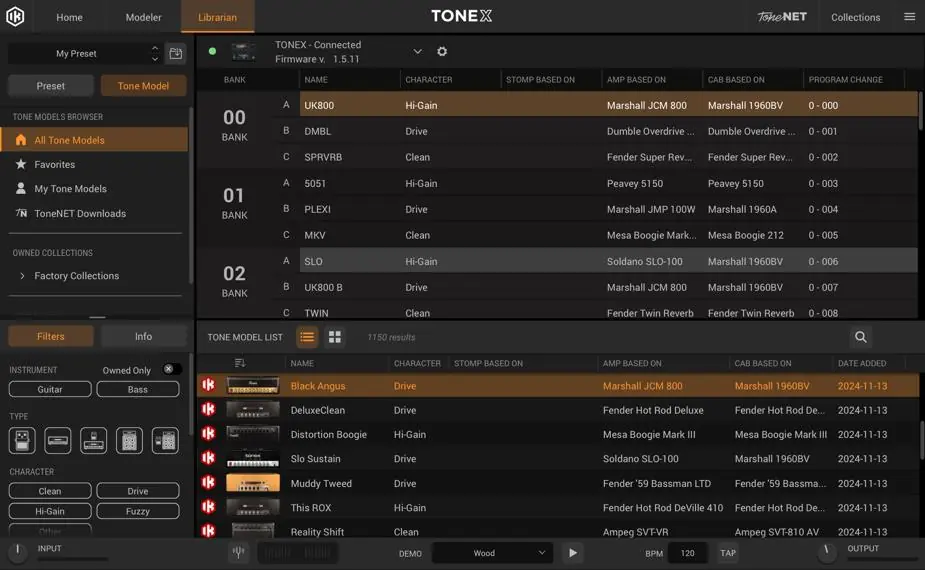Expand the Factory Collections tree
The height and width of the screenshot is (570, 925).
22,276
